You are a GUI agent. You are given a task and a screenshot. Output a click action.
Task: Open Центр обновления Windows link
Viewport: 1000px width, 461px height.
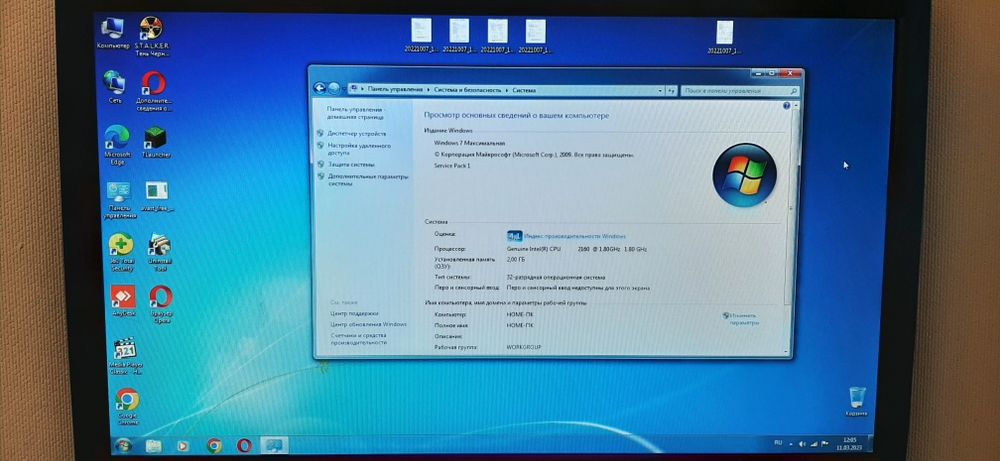tap(369, 325)
